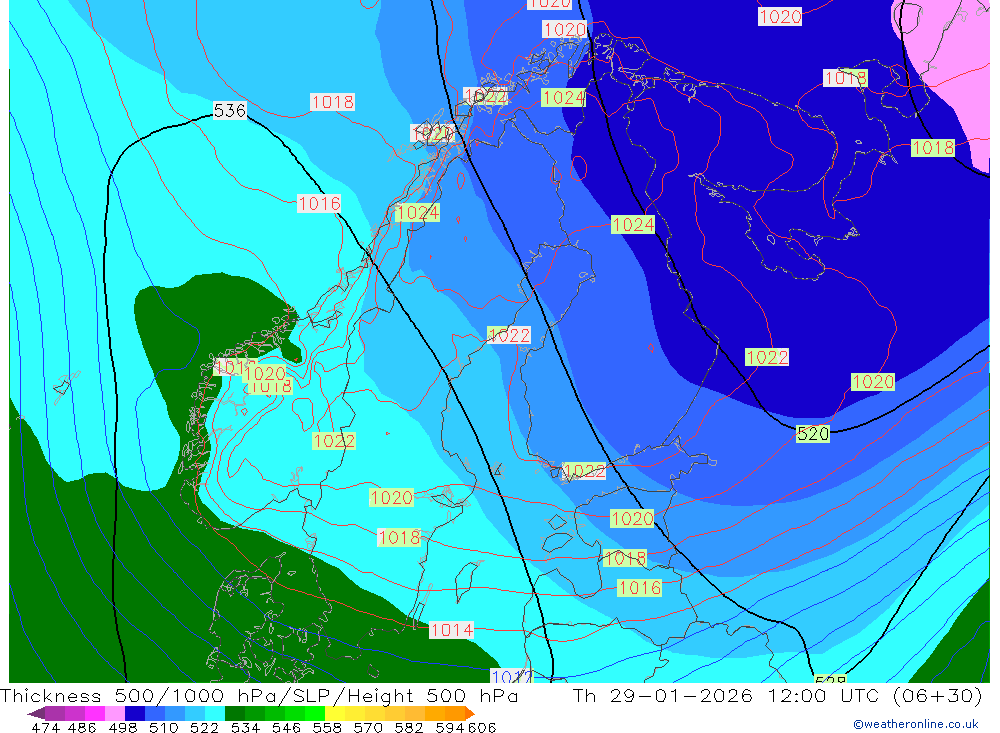Viewport: 1000px width, 733px height.
Task: Click the green-highlighted 1016 isobar label
Action: click(640, 588)
